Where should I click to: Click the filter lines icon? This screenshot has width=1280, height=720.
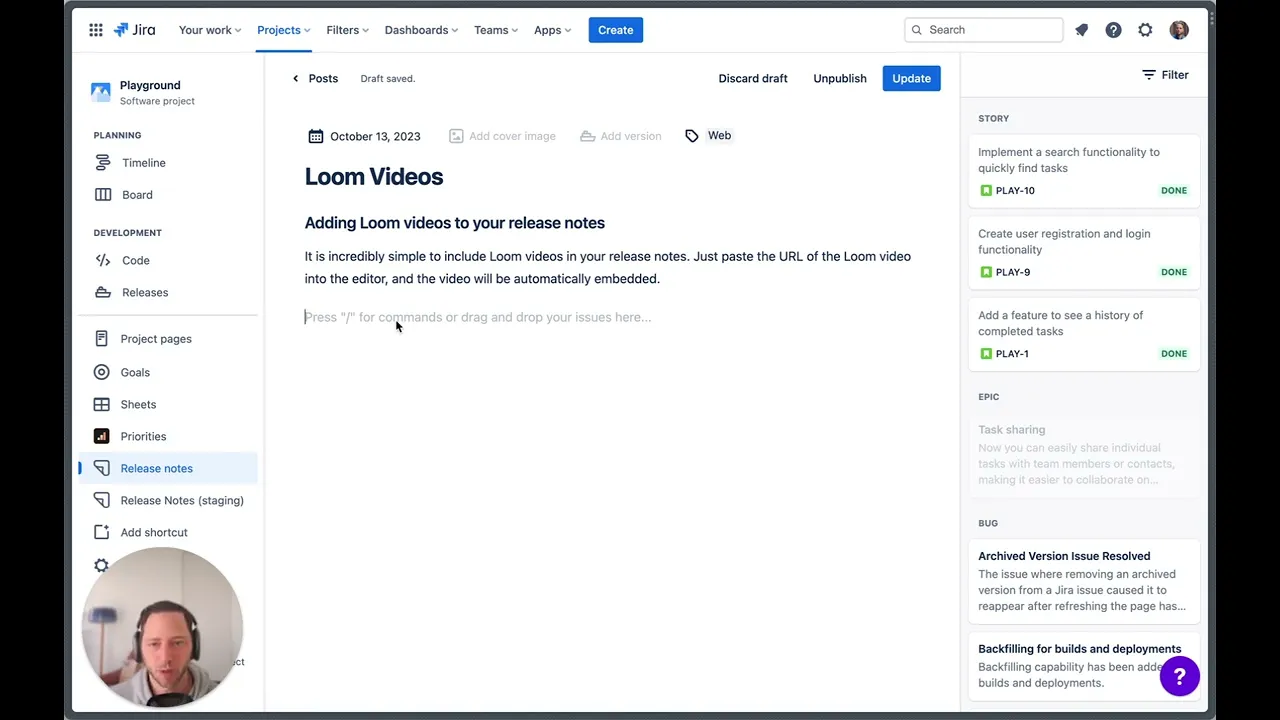click(1149, 75)
